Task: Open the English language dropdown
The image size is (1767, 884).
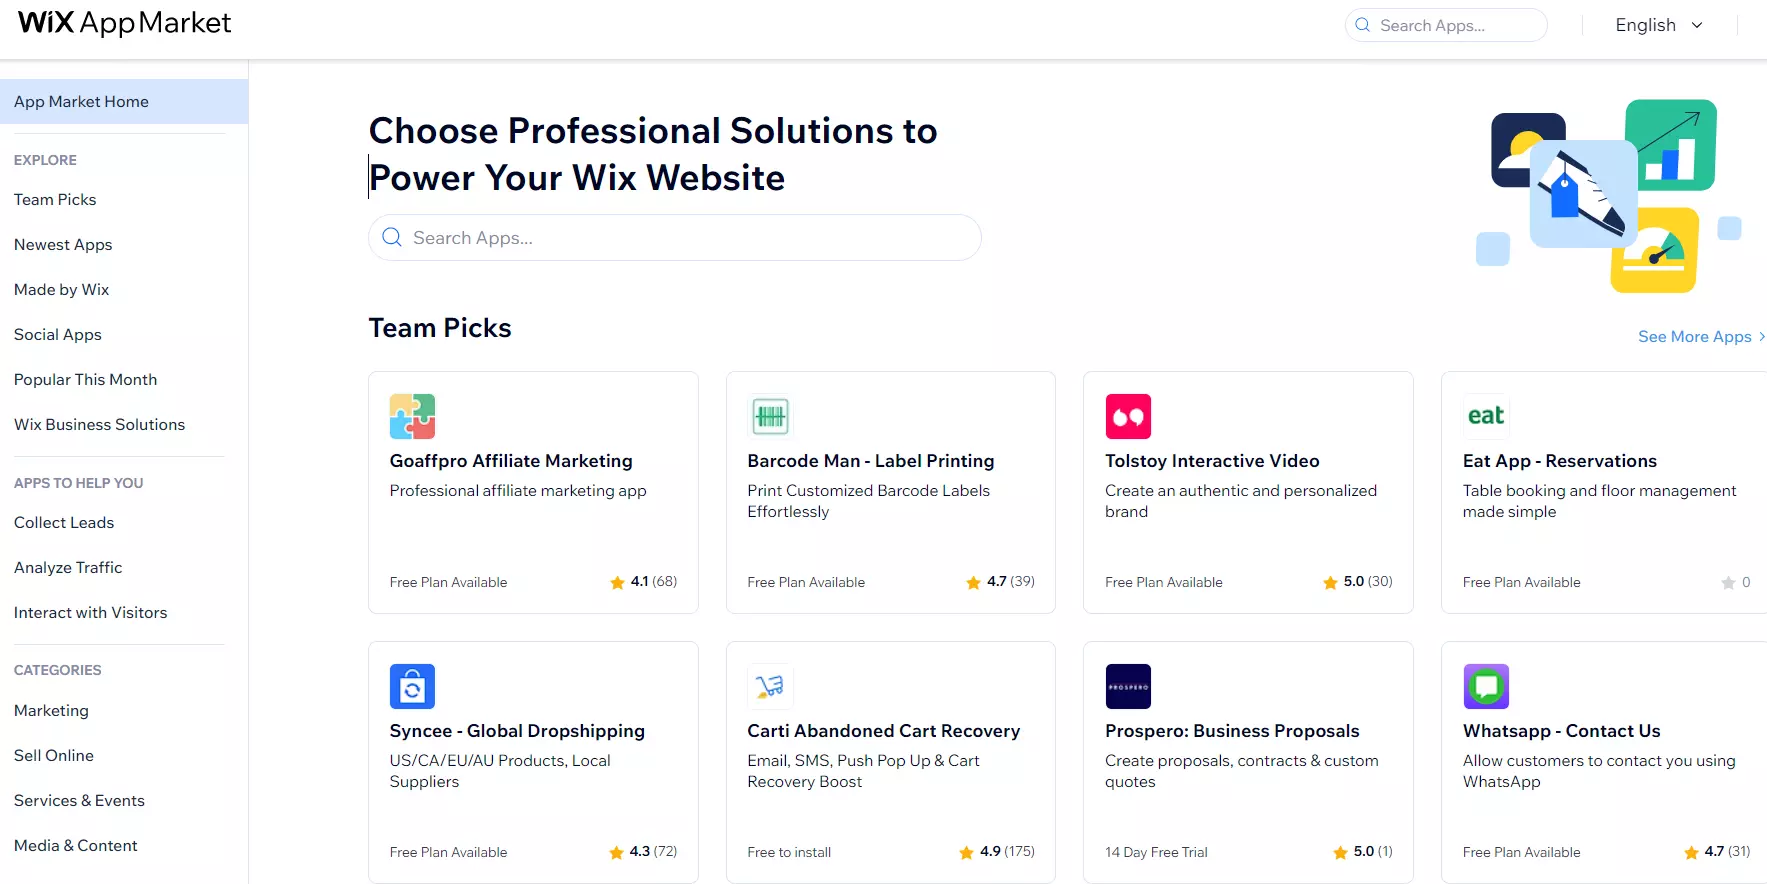Action: tap(1658, 25)
